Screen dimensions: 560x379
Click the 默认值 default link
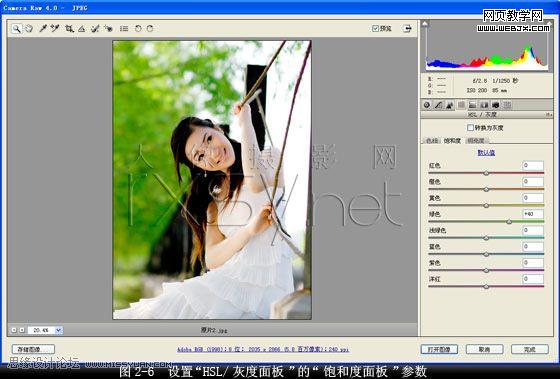point(486,153)
